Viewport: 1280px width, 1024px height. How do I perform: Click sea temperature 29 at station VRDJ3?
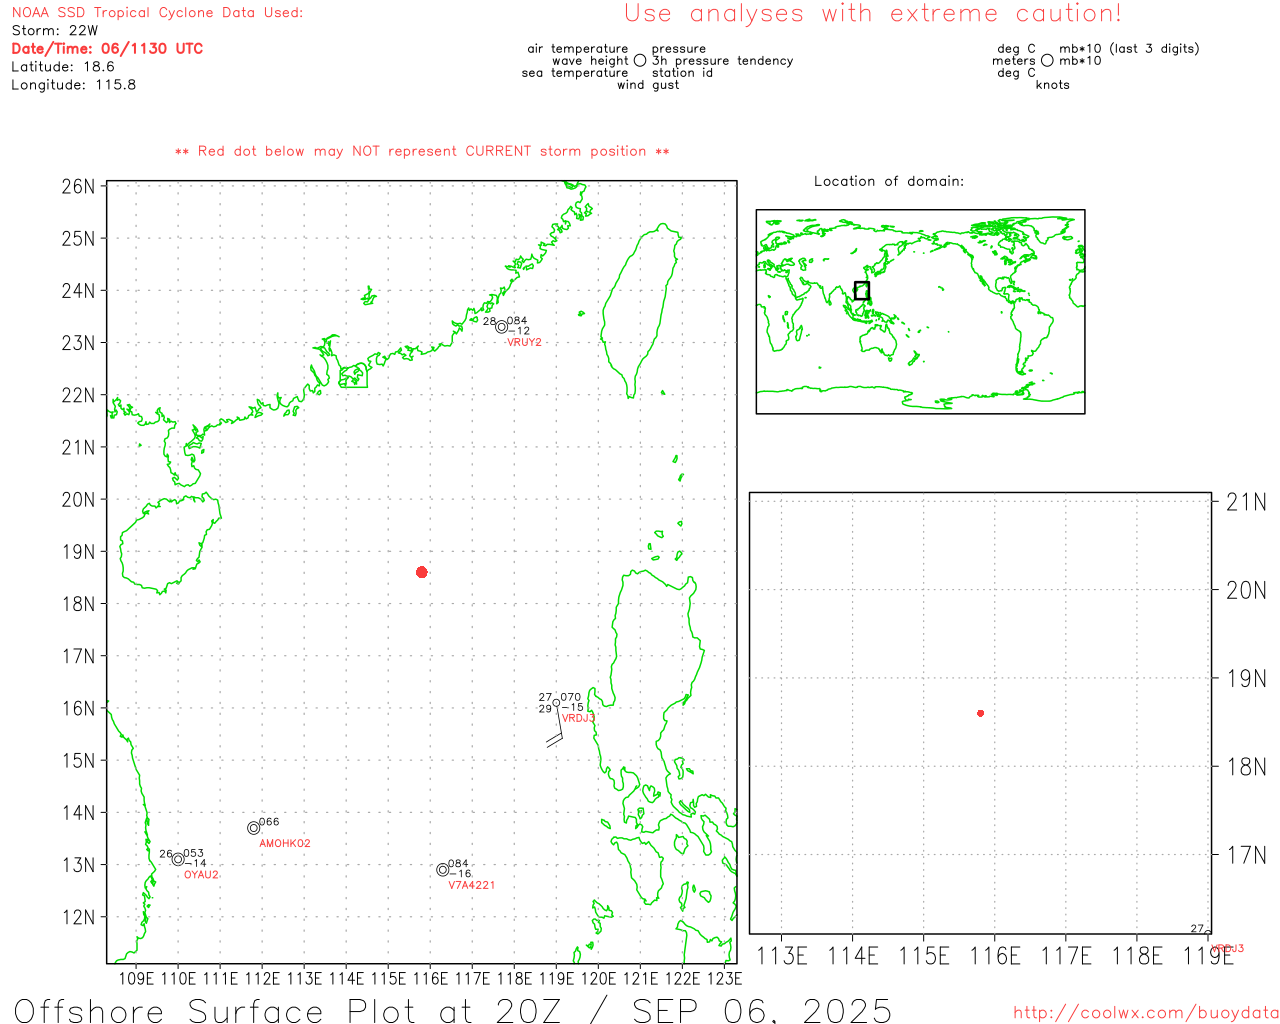tap(545, 709)
